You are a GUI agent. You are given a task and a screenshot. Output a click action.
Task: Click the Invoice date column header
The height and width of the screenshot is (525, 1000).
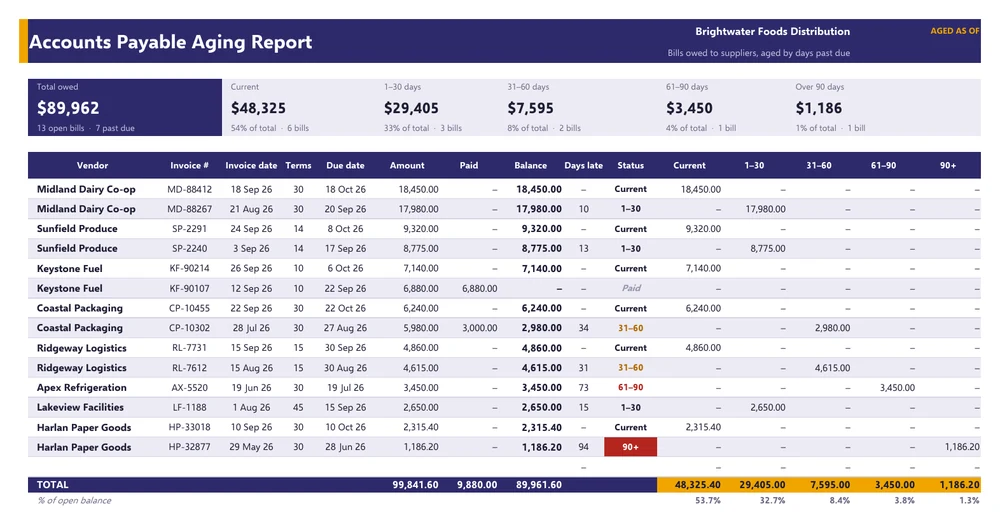(x=251, y=165)
